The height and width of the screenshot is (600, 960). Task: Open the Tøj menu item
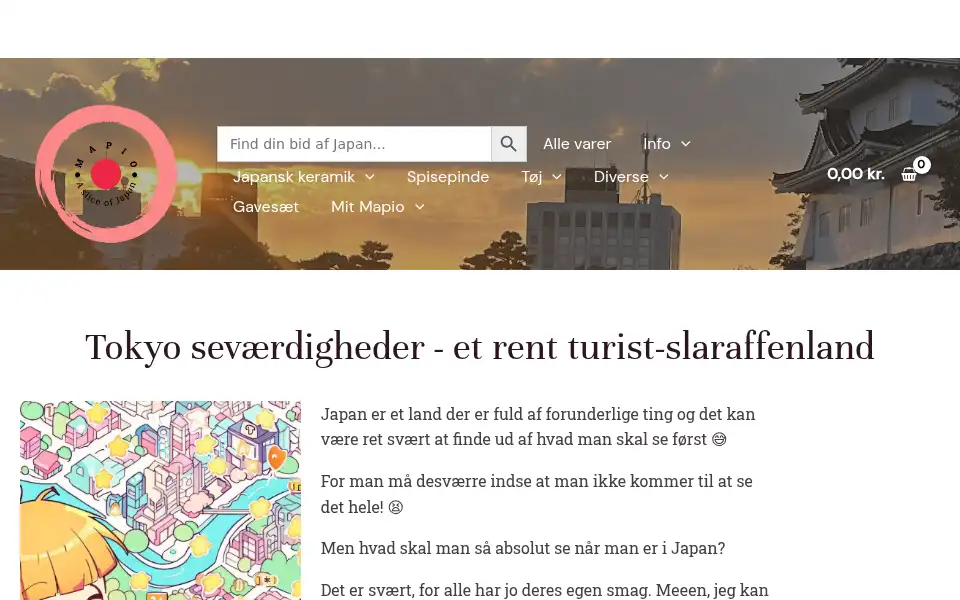pos(531,177)
